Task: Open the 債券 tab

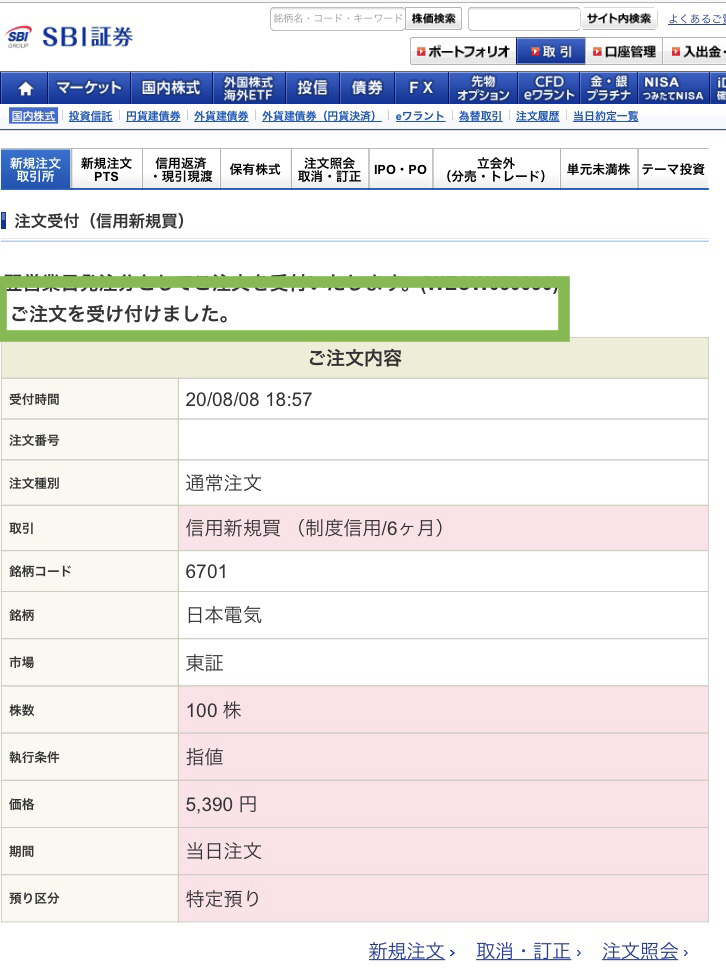Action: (367, 88)
